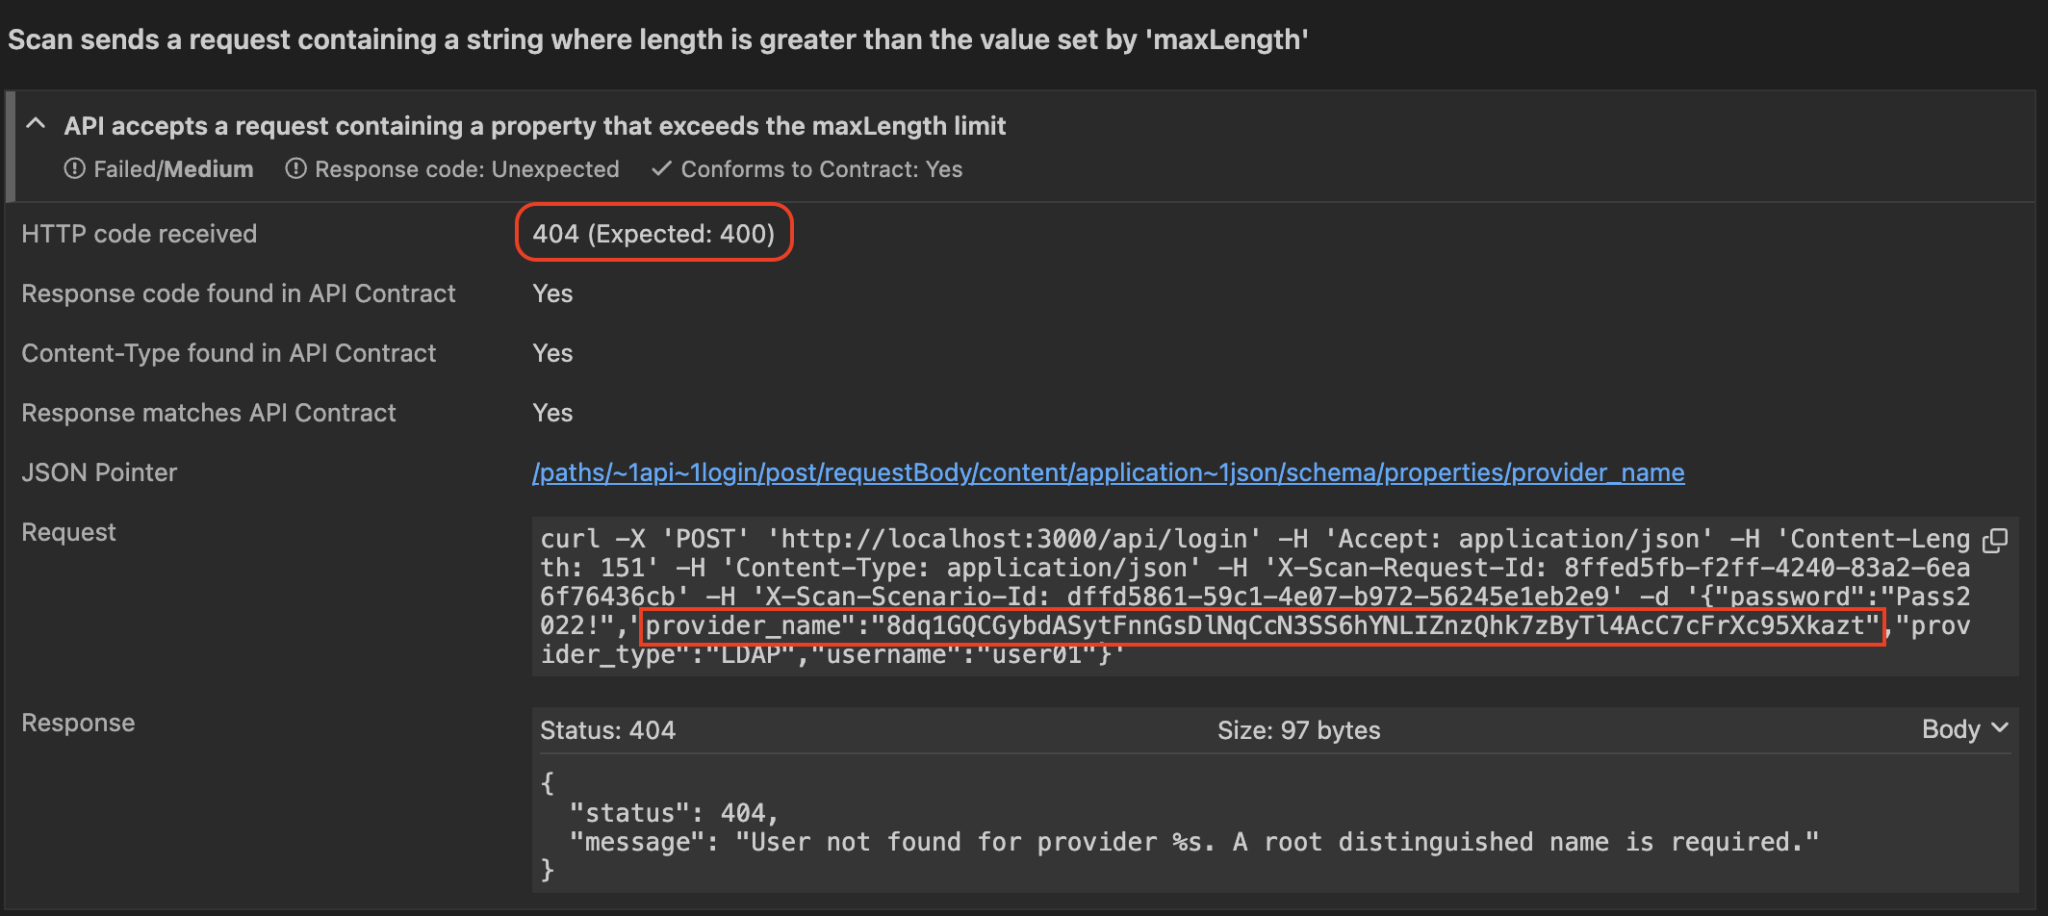The image size is (2048, 916).
Task: Click the HTTP code received label
Action: [x=139, y=233]
